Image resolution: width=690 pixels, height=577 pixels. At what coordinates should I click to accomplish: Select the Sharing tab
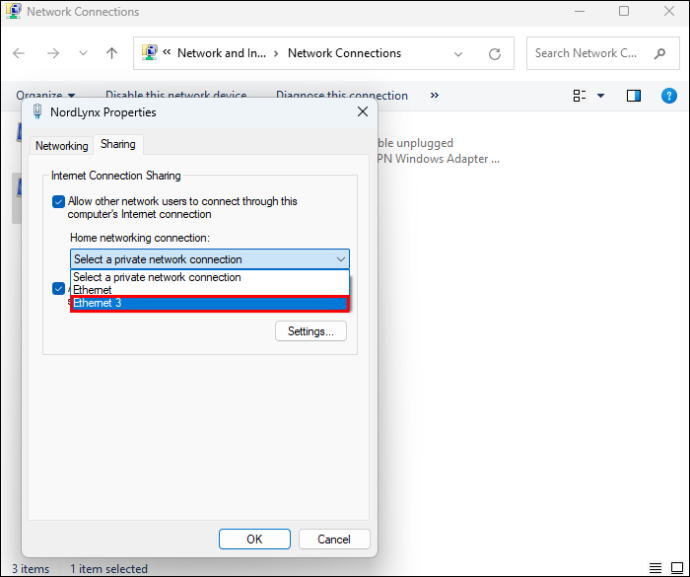click(118, 144)
